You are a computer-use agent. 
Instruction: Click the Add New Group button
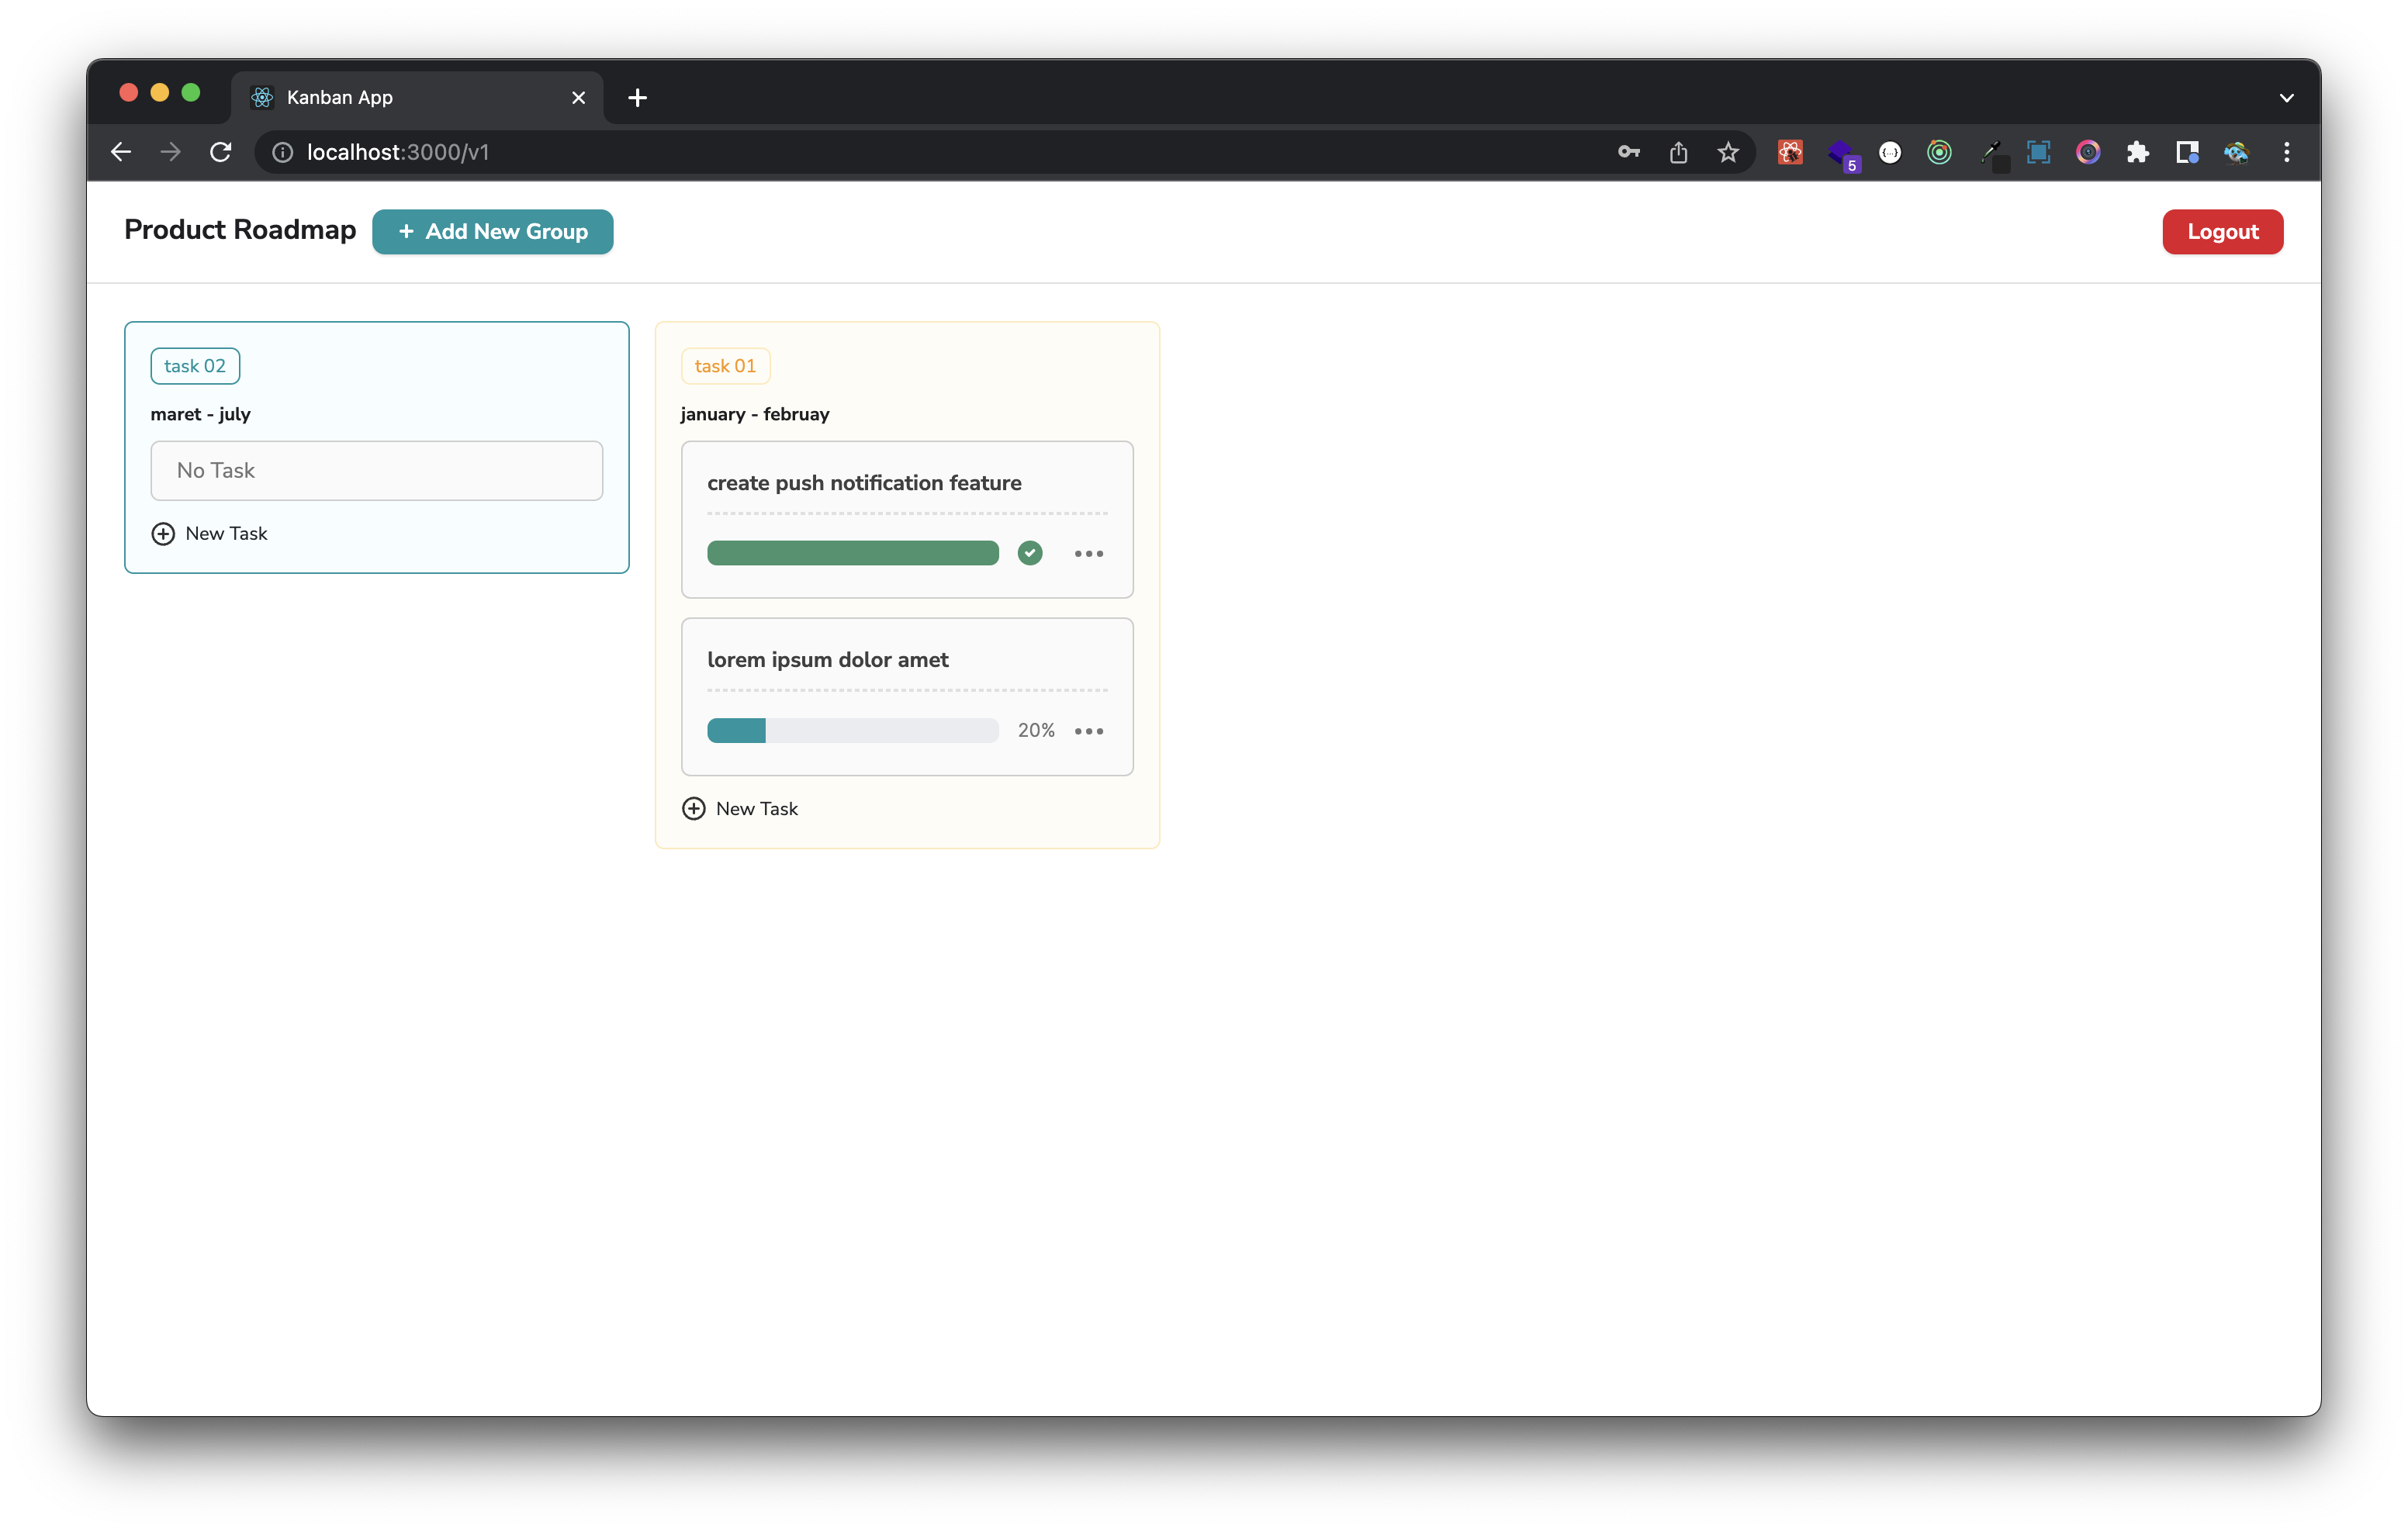click(492, 231)
